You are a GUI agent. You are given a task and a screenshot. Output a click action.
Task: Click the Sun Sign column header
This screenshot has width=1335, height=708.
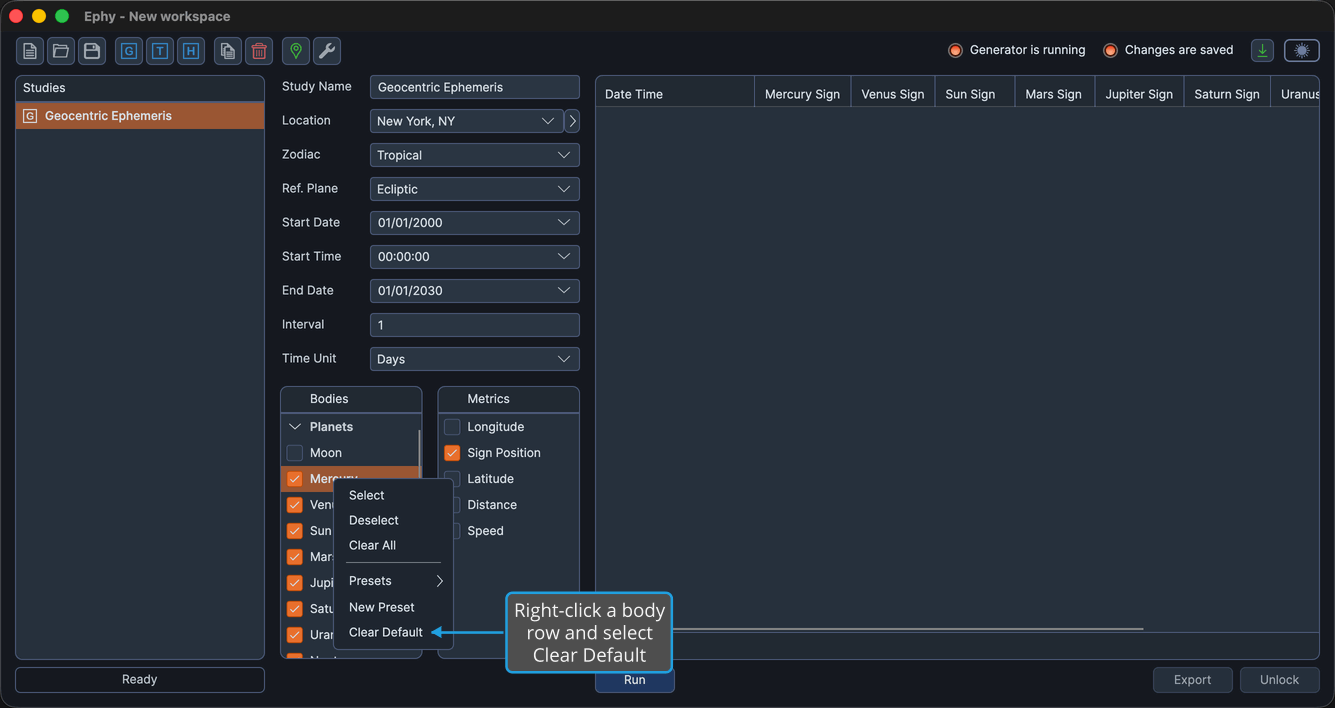(x=975, y=94)
